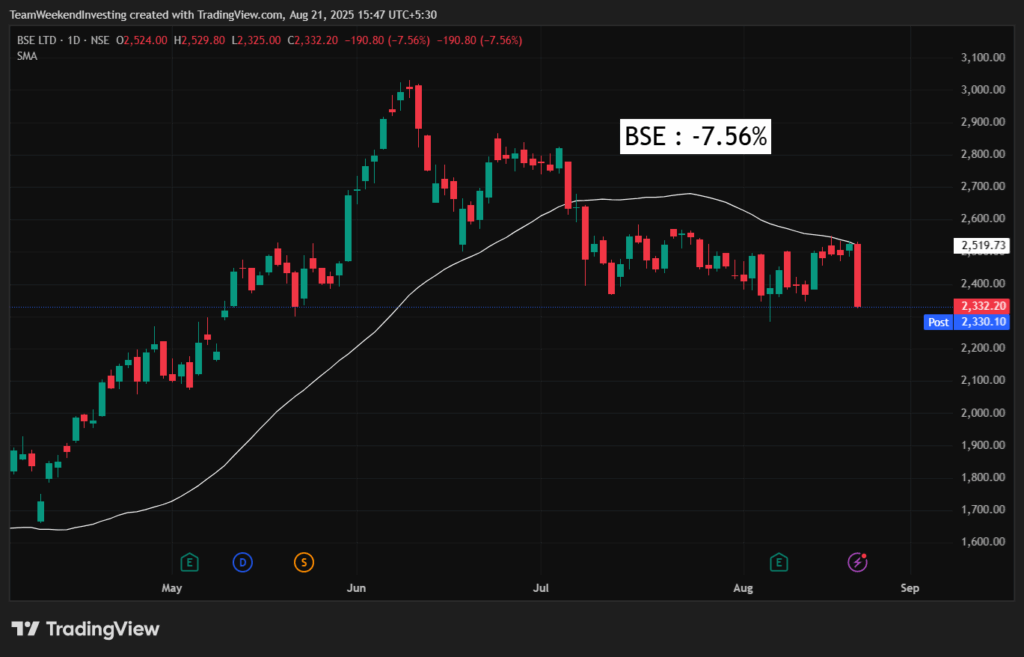Click the blue dividend D icon
Screen dimensions: 1024x657
[242, 562]
